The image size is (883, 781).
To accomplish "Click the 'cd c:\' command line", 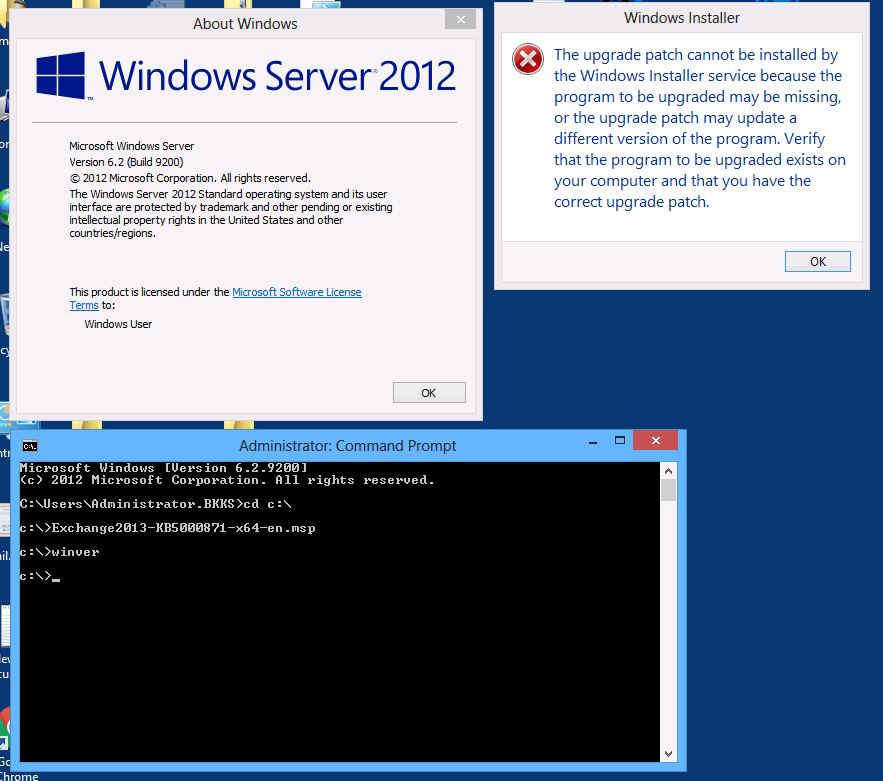I will pyautogui.click(x=155, y=503).
